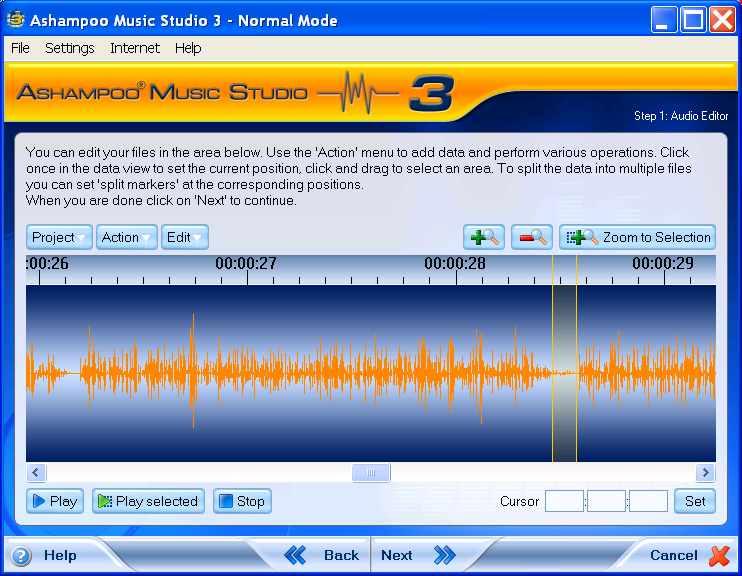Click Zoom to Selection button
The width and height of the screenshot is (742, 576).
coord(638,237)
